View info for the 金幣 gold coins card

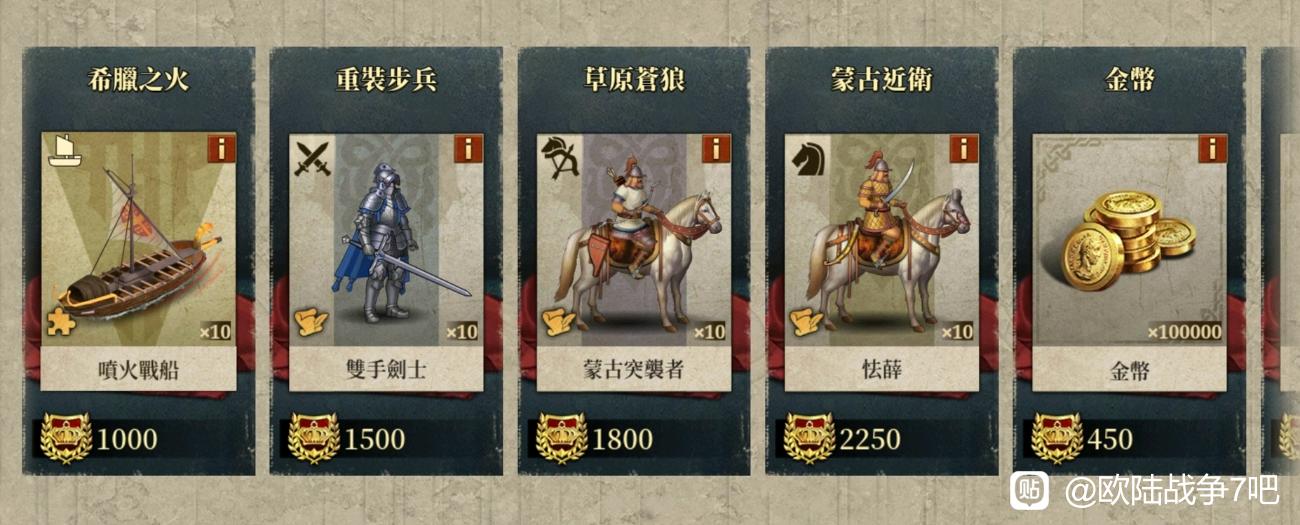pos(1213,149)
